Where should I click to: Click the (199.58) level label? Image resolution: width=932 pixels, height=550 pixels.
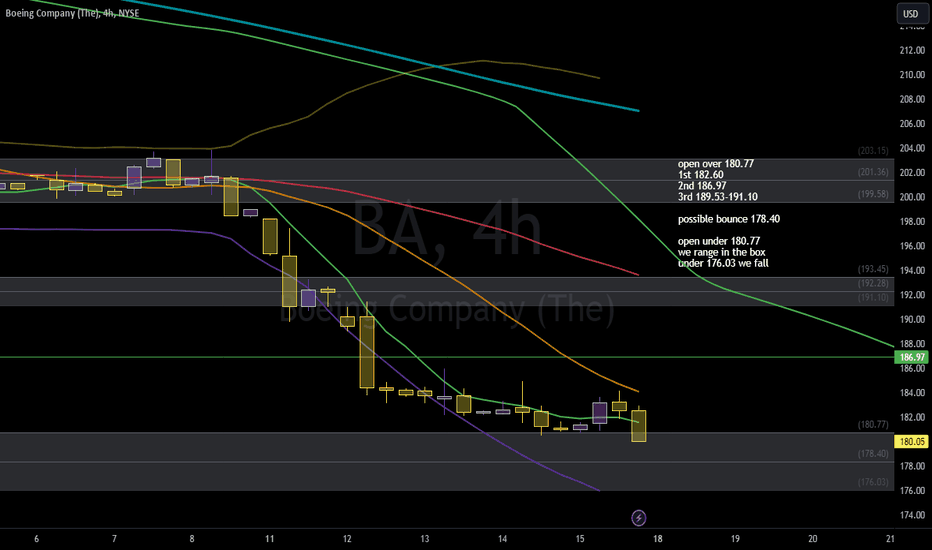(873, 194)
